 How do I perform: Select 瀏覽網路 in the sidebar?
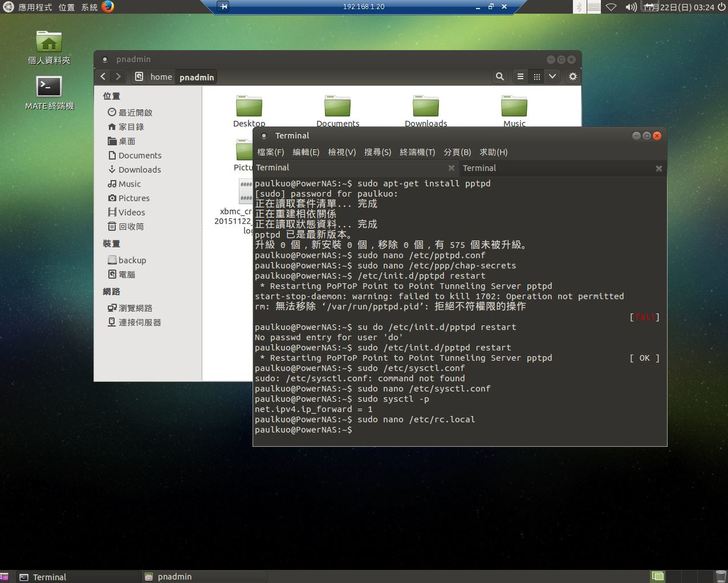[x=135, y=308]
